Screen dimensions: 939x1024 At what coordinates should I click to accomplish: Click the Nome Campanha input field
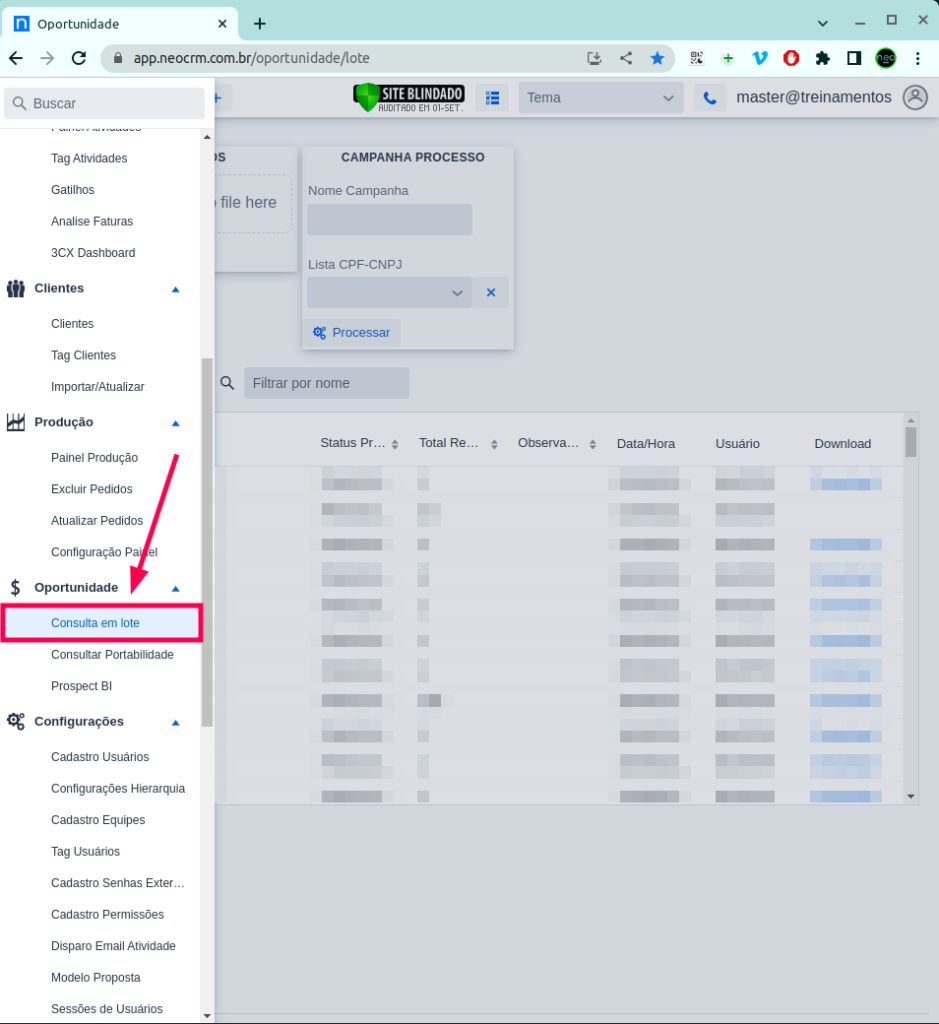pyautogui.click(x=390, y=220)
